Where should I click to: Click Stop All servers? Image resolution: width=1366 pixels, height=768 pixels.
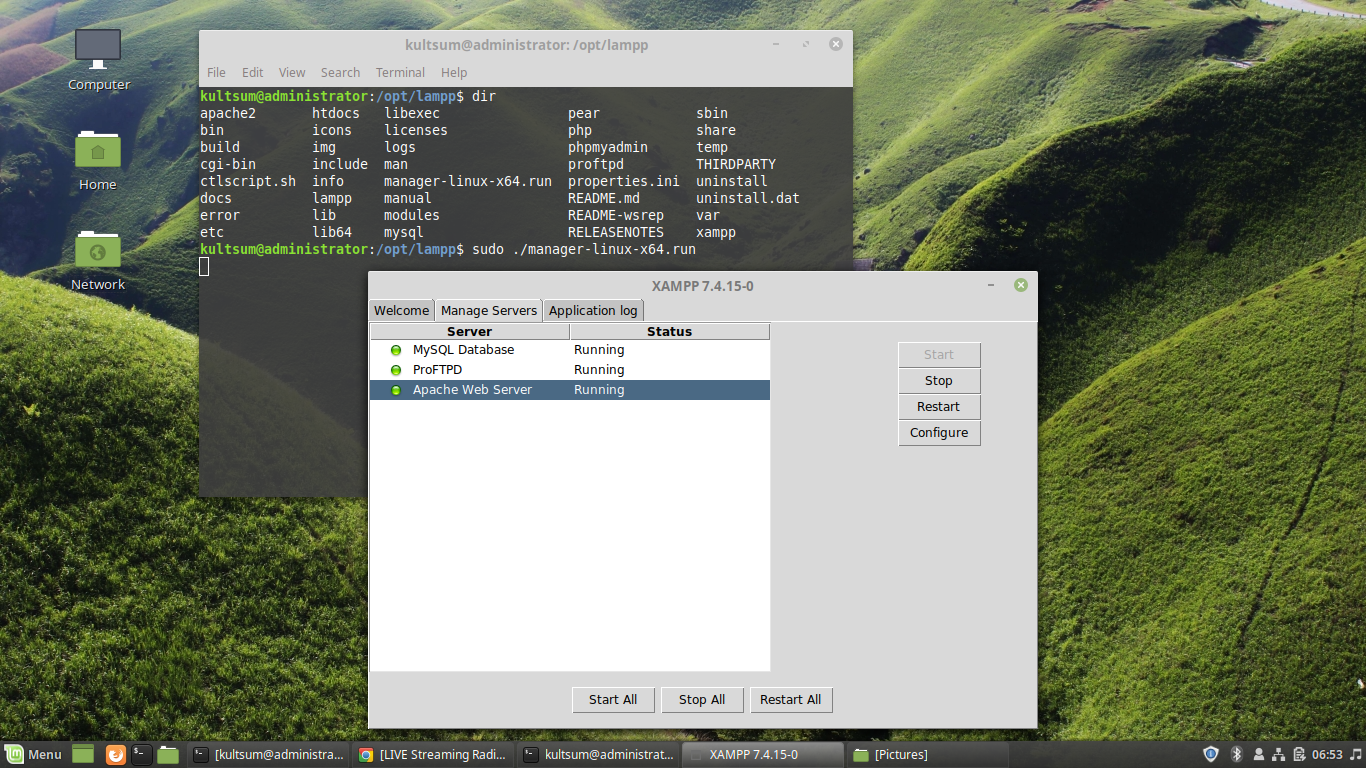[701, 699]
